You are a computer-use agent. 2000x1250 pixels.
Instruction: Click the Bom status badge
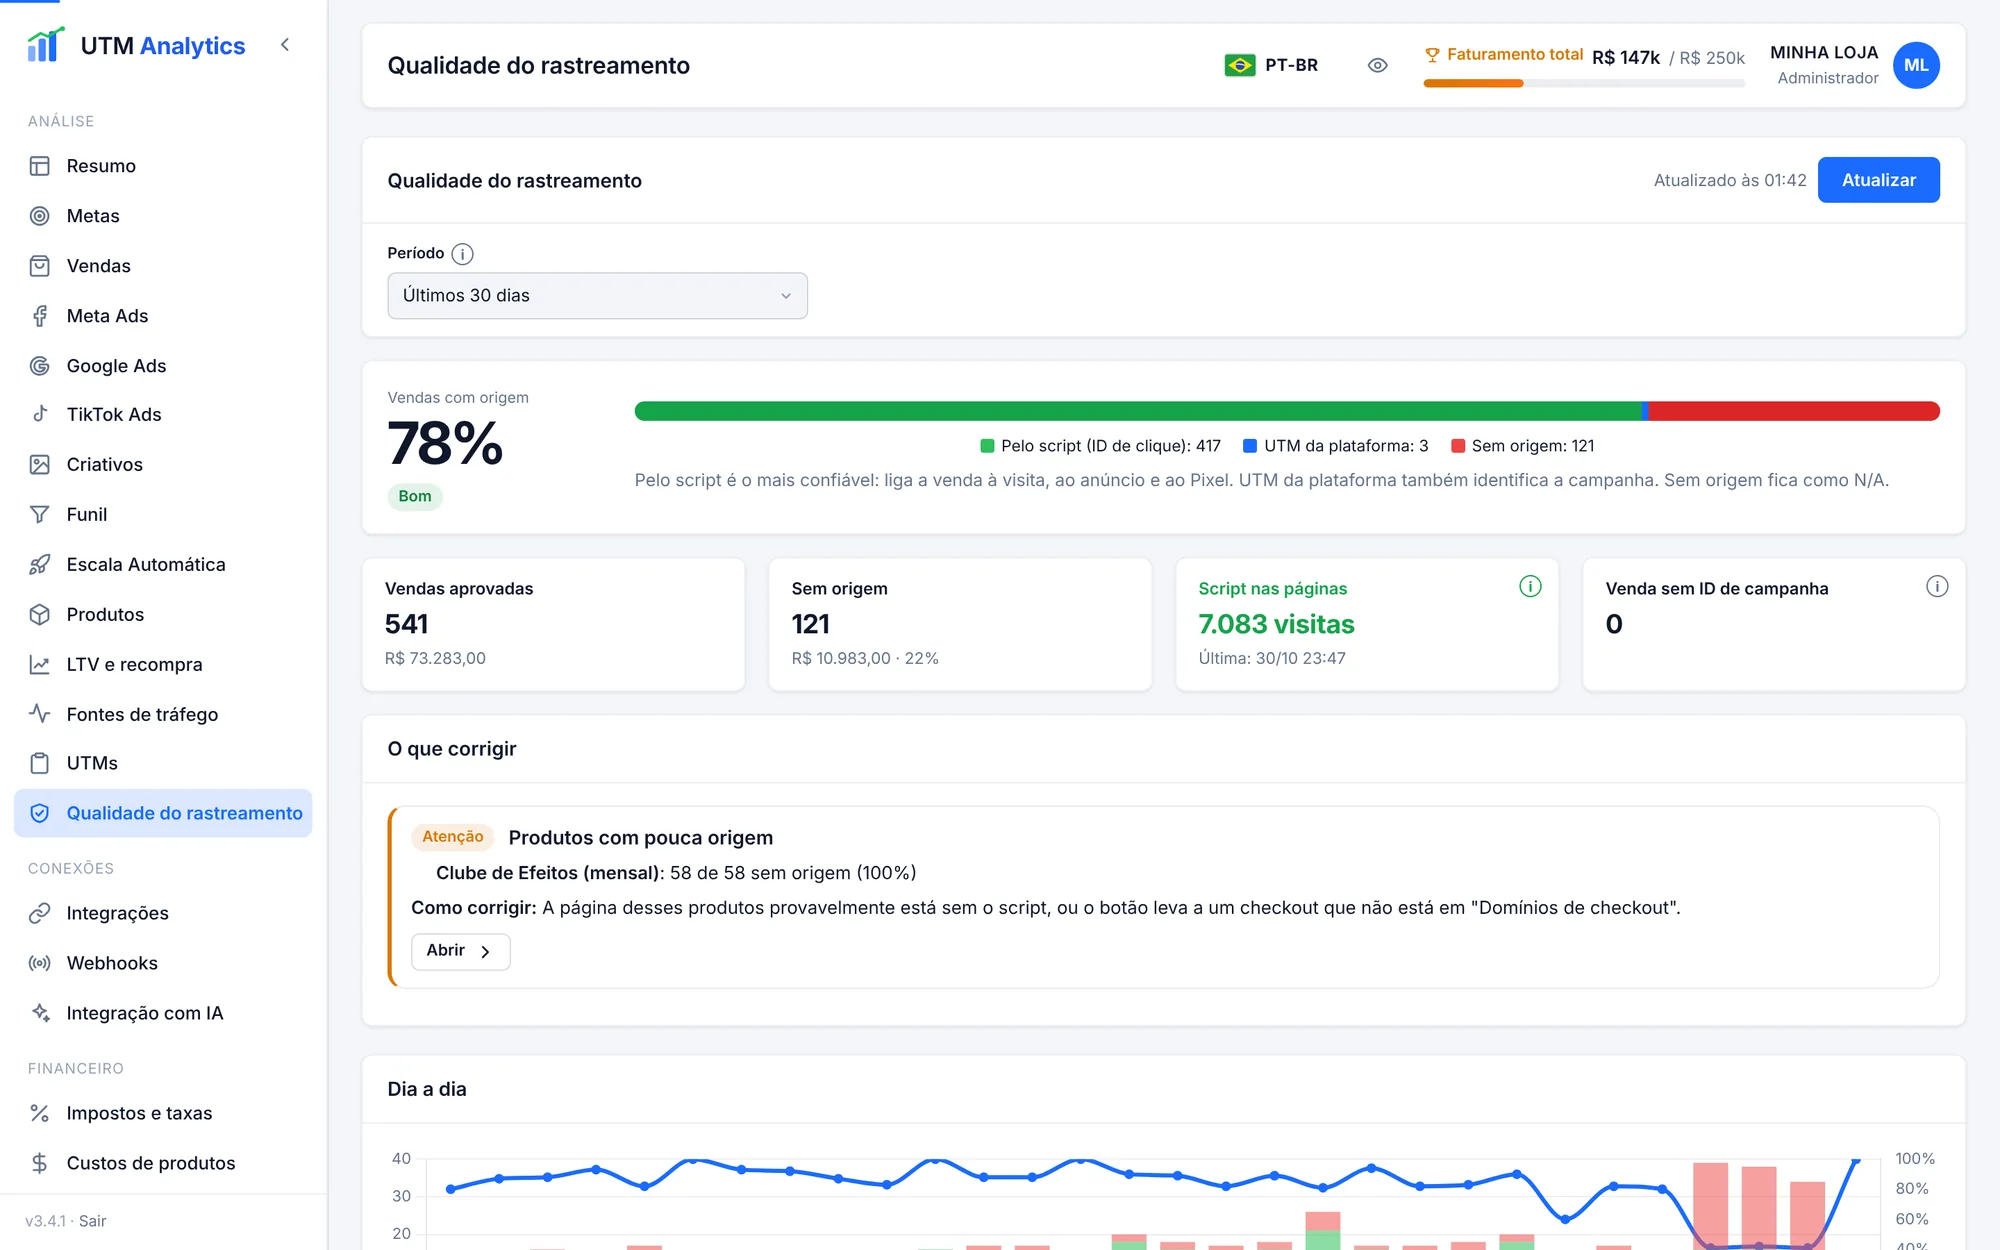click(415, 496)
